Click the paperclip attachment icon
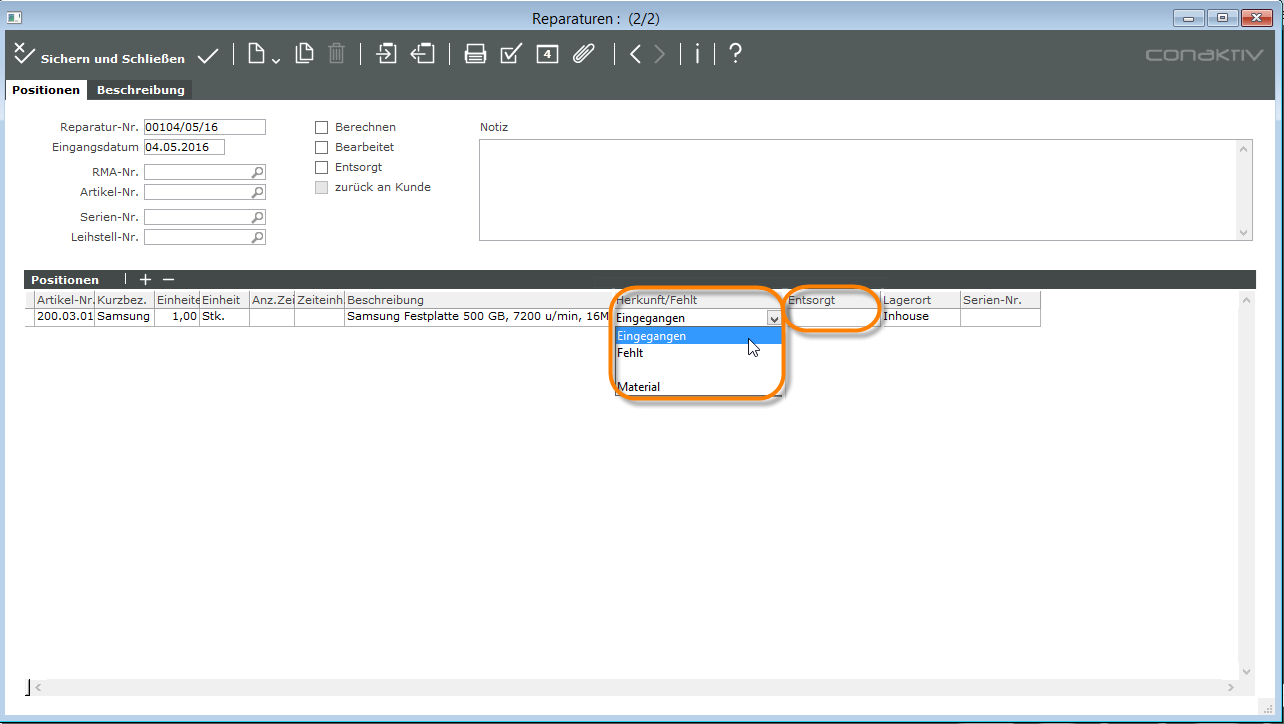1284x724 pixels. click(584, 55)
